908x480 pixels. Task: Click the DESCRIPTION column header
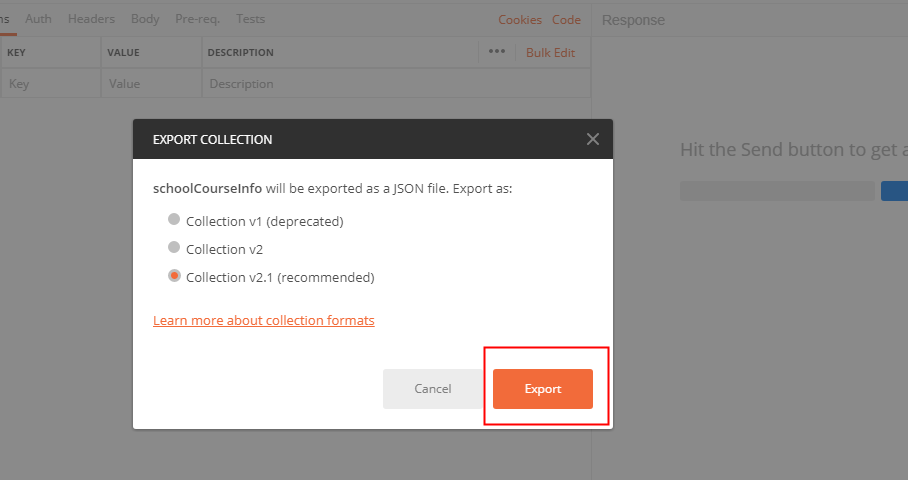[x=240, y=53]
